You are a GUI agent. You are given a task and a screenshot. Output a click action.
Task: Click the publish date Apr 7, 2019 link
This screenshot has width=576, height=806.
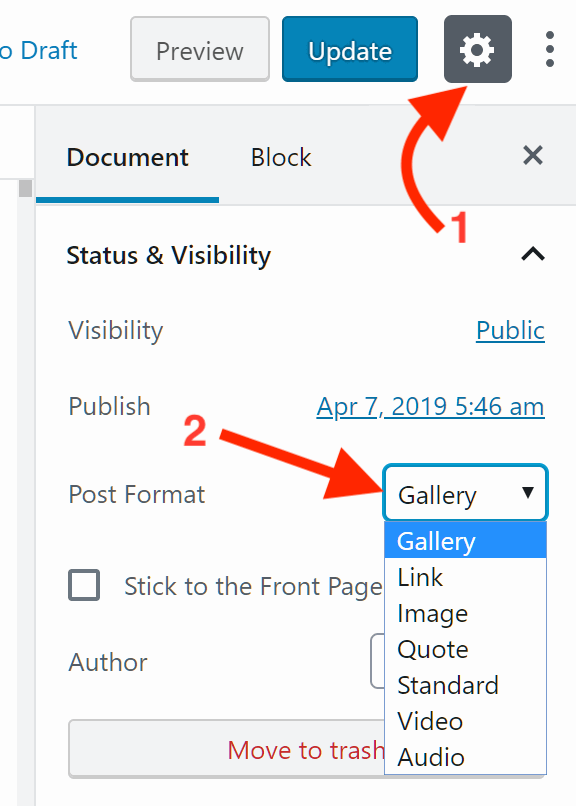[430, 406]
